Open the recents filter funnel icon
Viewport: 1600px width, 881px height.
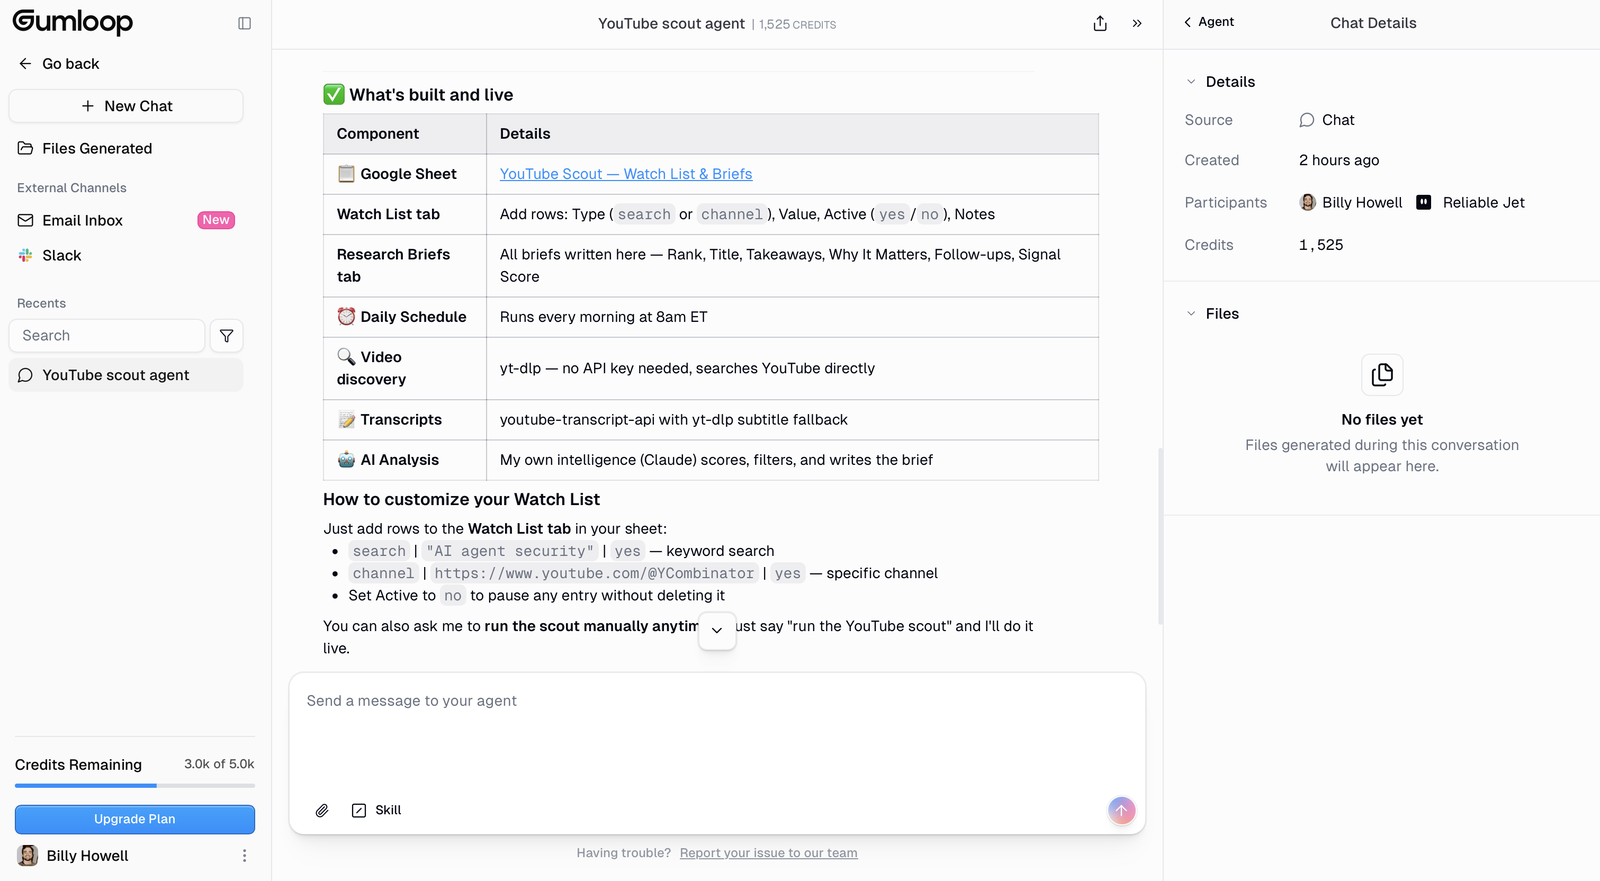(227, 336)
